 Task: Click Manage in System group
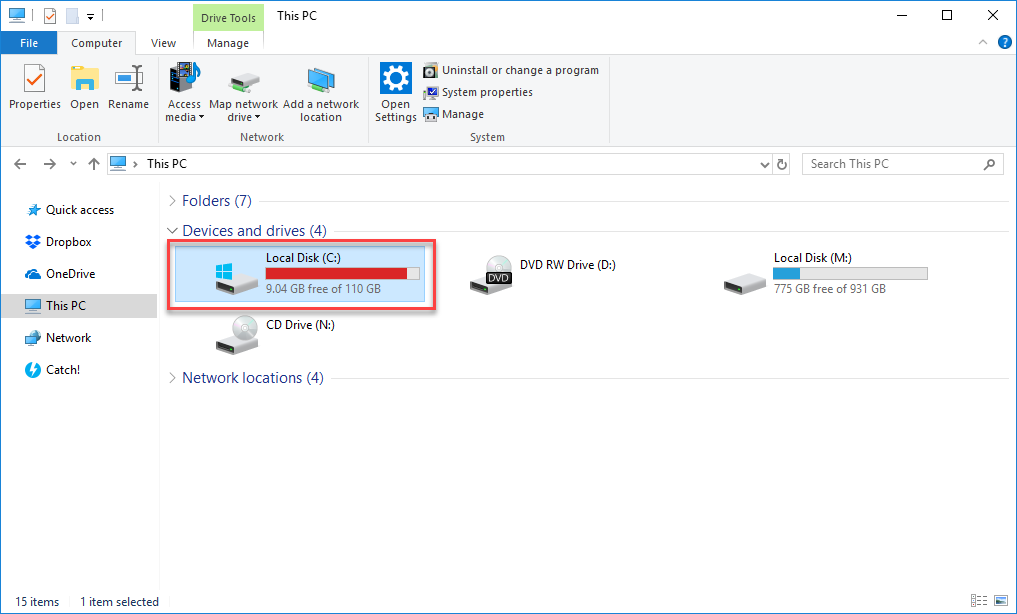click(x=453, y=114)
